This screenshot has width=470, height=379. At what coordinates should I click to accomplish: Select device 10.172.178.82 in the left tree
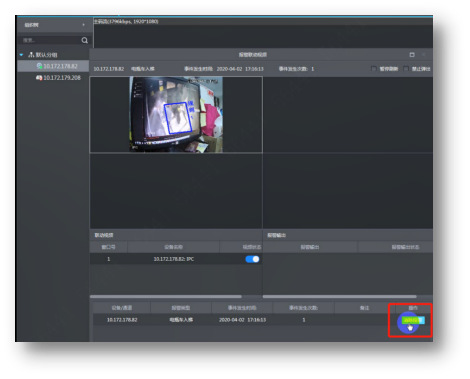pyautogui.click(x=53, y=66)
